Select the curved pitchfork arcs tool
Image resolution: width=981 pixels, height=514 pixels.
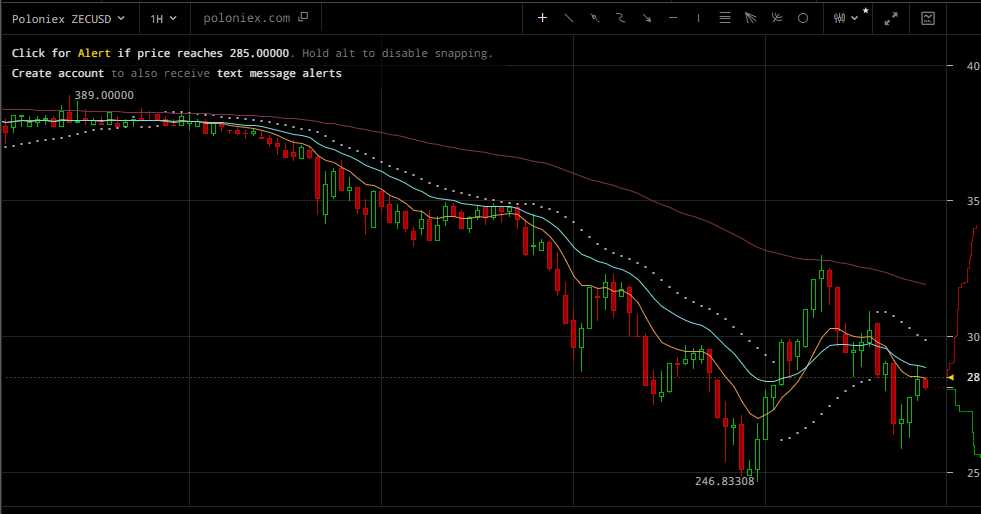(777, 18)
